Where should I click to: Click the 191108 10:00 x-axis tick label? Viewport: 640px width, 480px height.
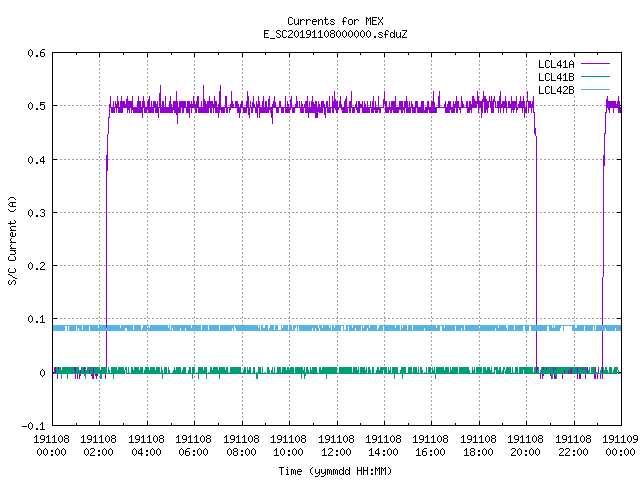point(288,446)
